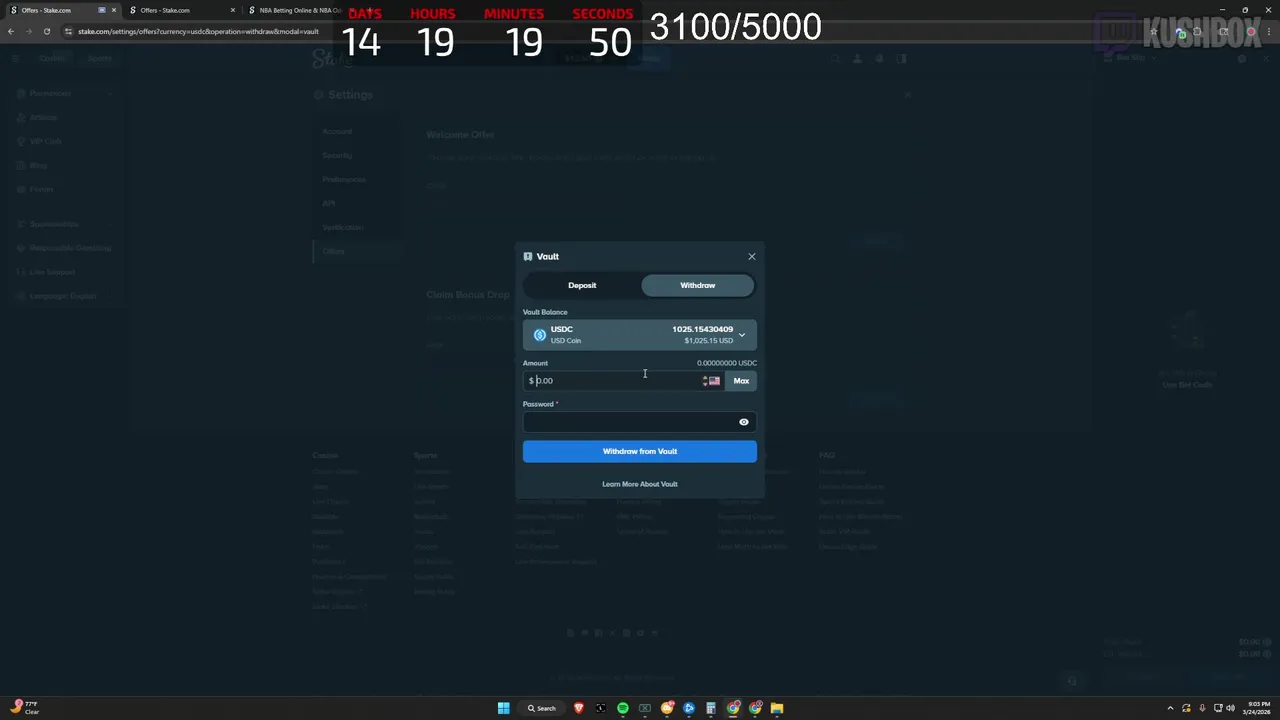Open the USDC vault currency dropdown
Viewport: 1280px width, 720px height.
pos(640,334)
